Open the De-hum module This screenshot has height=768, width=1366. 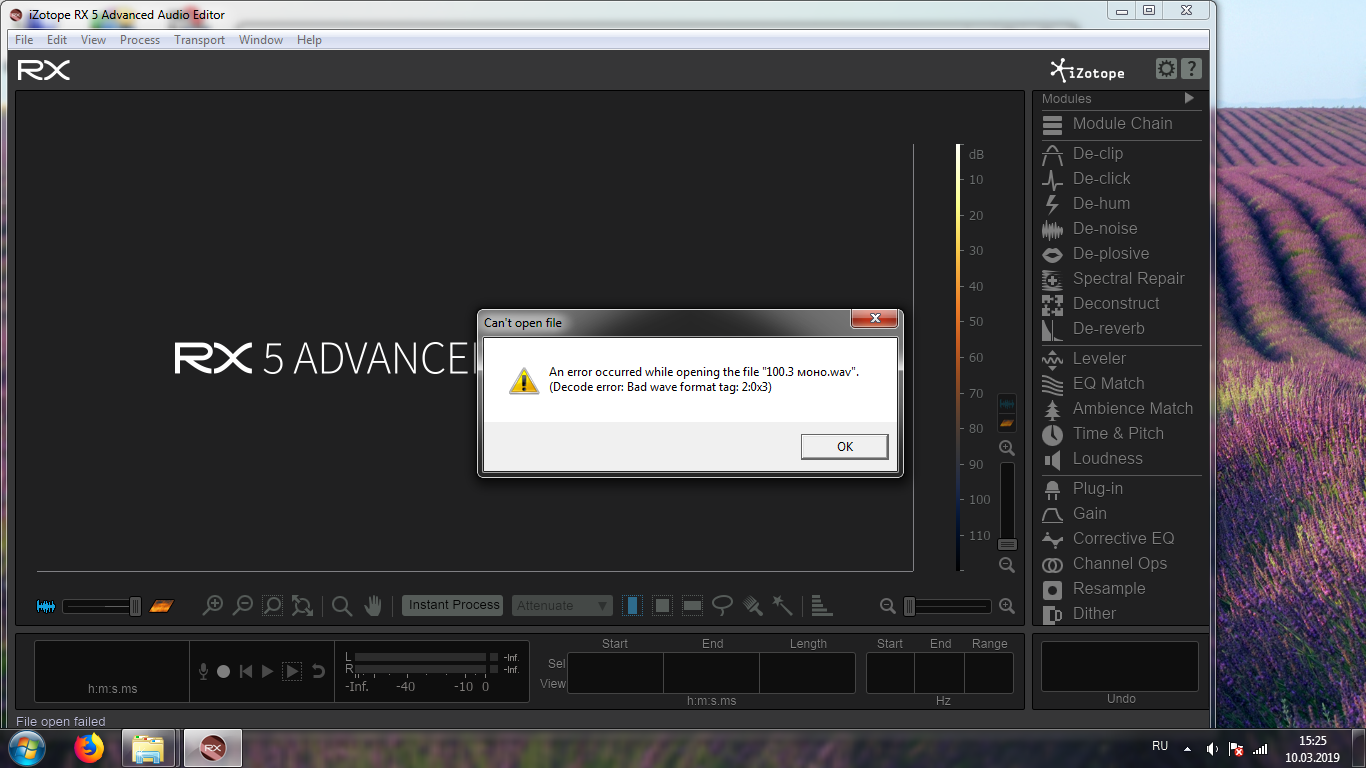pos(1120,204)
